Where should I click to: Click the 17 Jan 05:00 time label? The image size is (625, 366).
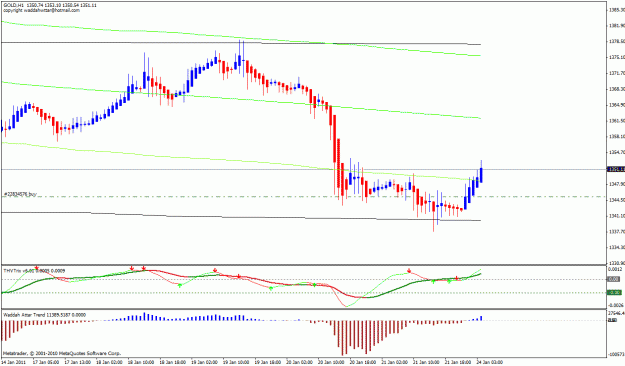45,362
